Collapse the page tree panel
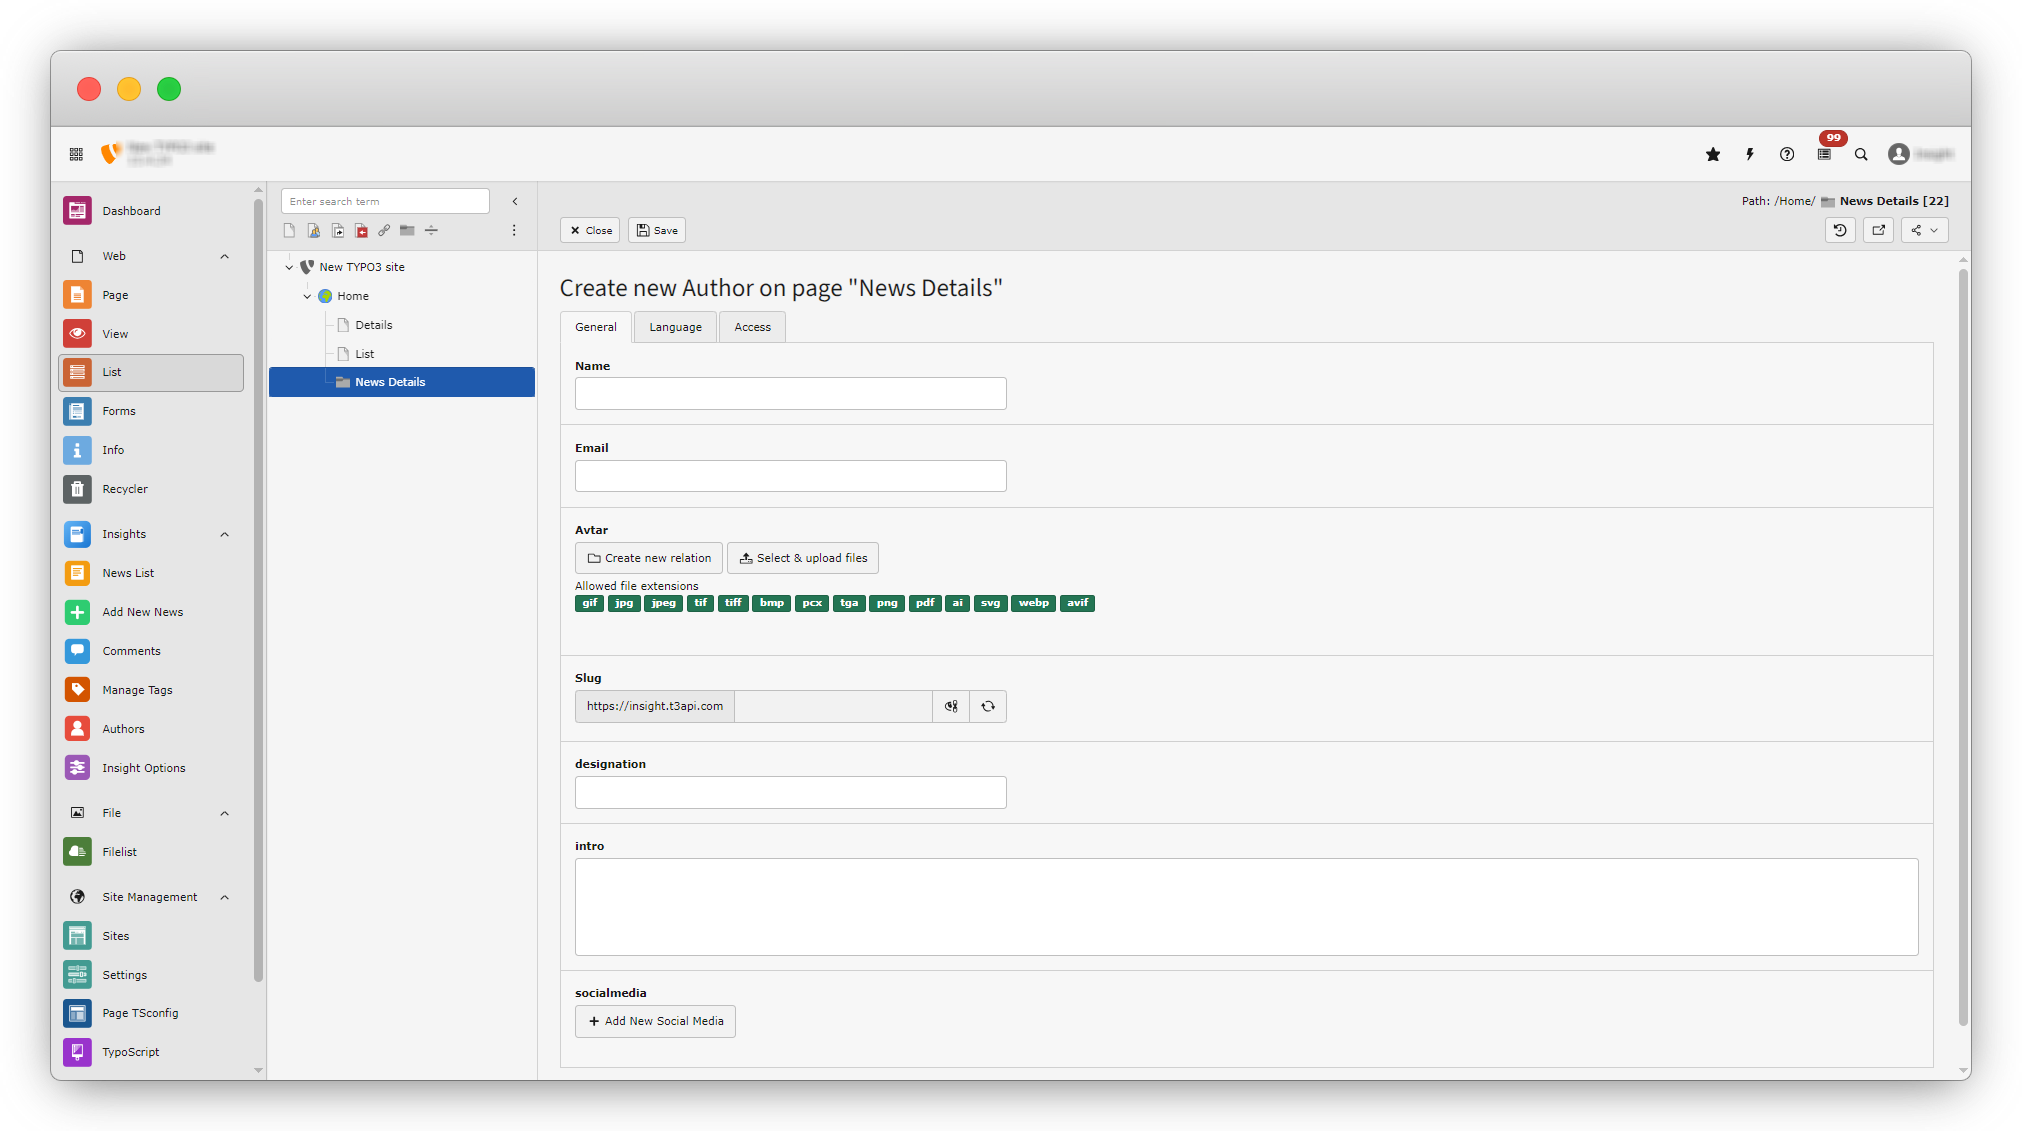 click(x=515, y=201)
